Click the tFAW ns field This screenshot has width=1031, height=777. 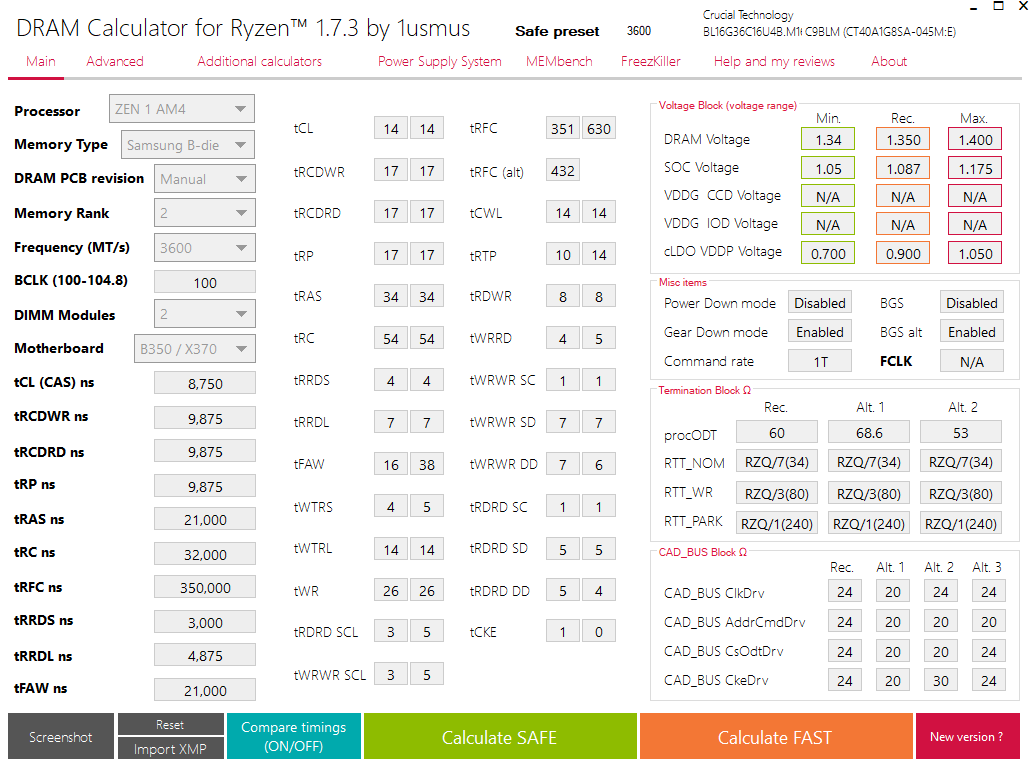pyautogui.click(x=205, y=690)
